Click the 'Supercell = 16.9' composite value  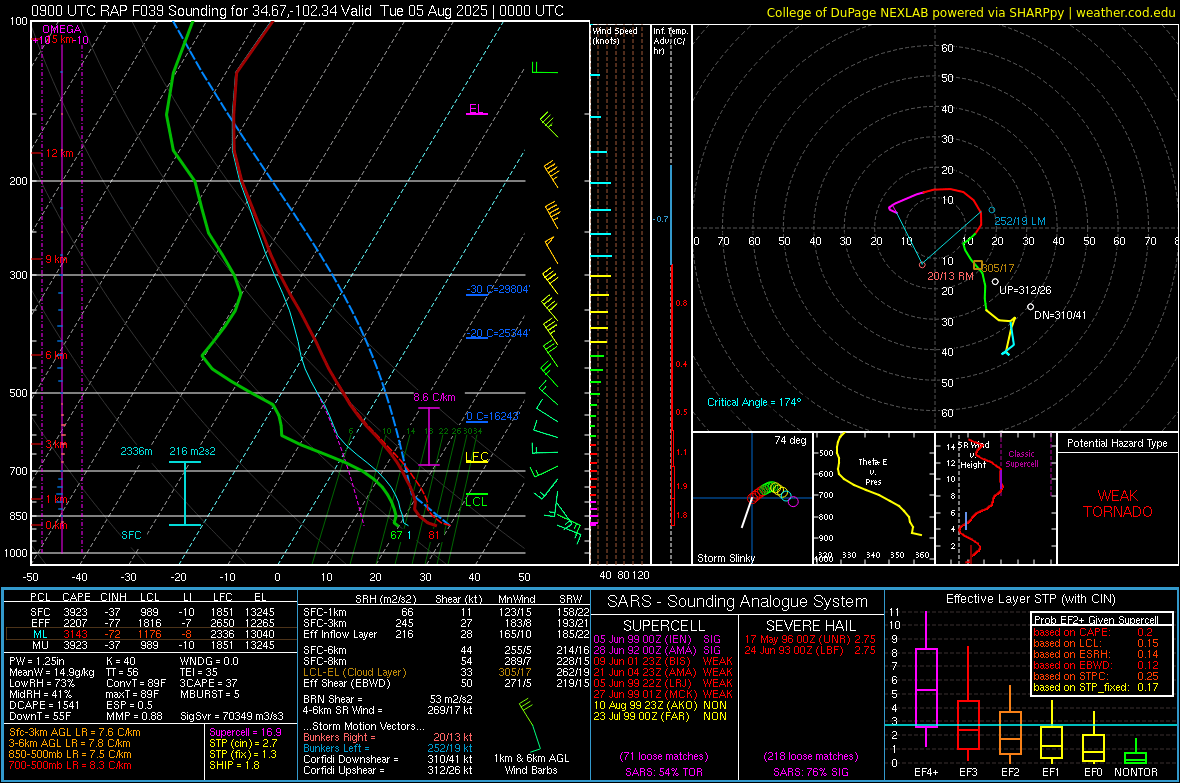[245, 732]
